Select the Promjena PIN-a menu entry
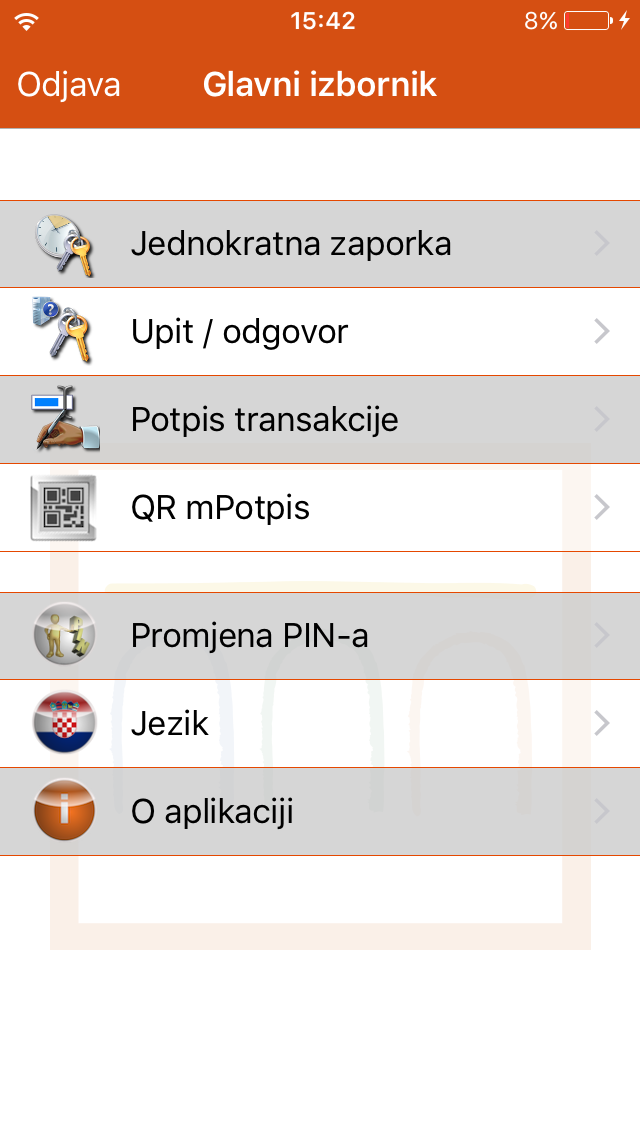The image size is (640, 1136). pos(250,636)
